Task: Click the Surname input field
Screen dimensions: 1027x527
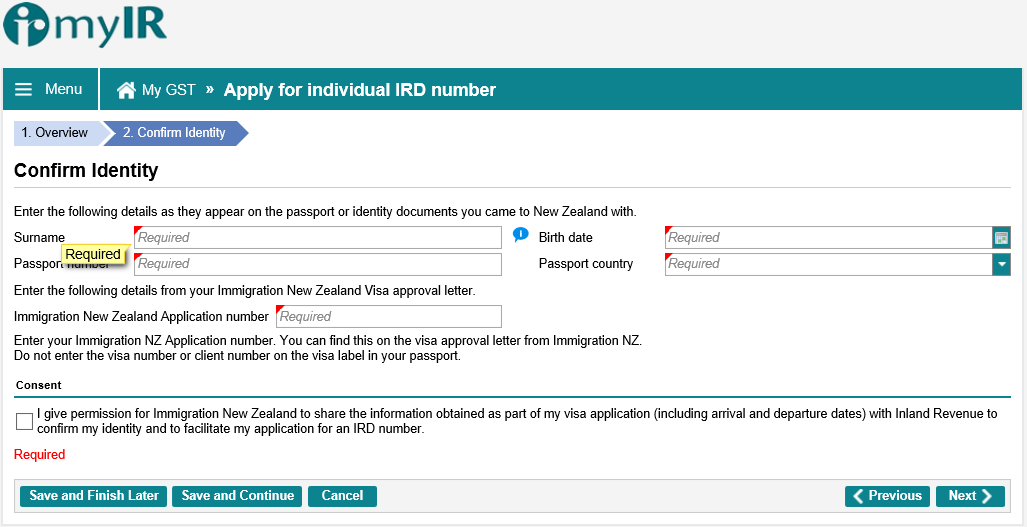Action: (x=318, y=238)
